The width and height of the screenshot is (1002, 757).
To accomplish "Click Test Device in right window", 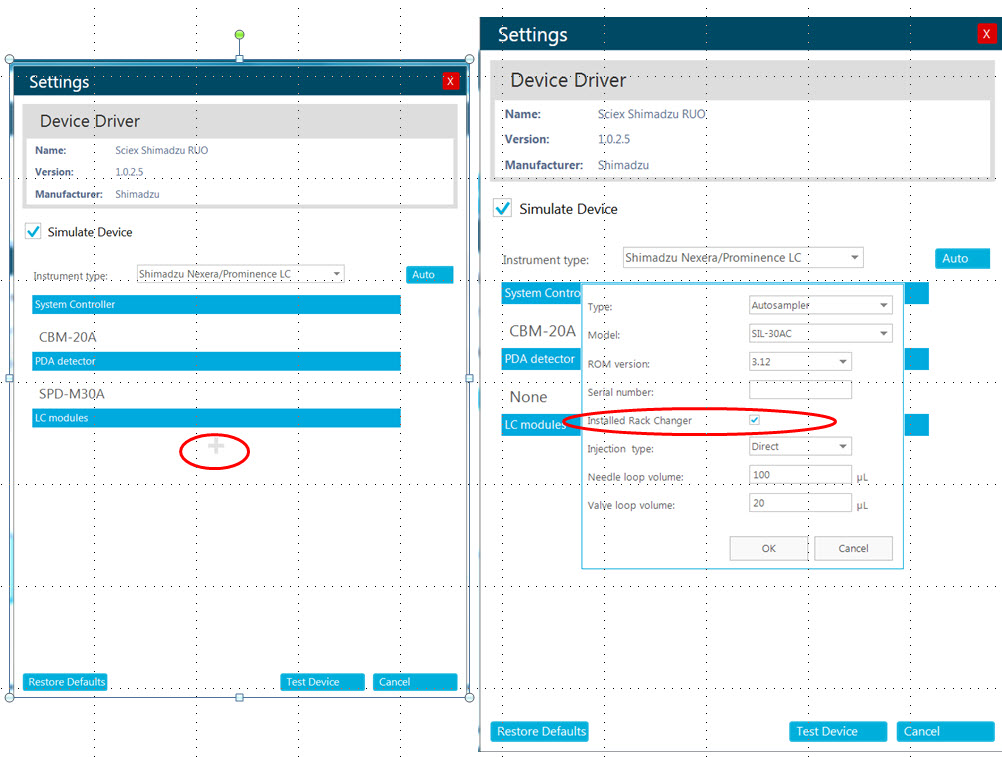I will 838,731.
